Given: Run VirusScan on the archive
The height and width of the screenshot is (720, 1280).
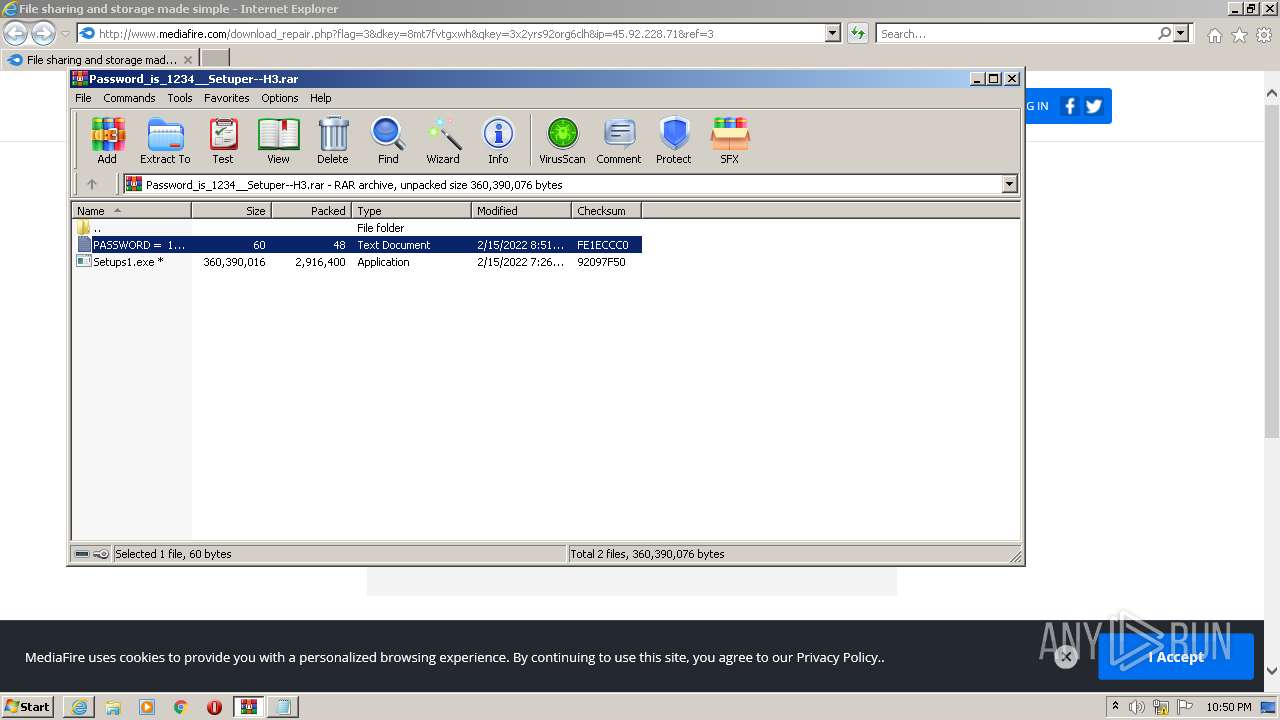Looking at the screenshot, I should 562,140.
